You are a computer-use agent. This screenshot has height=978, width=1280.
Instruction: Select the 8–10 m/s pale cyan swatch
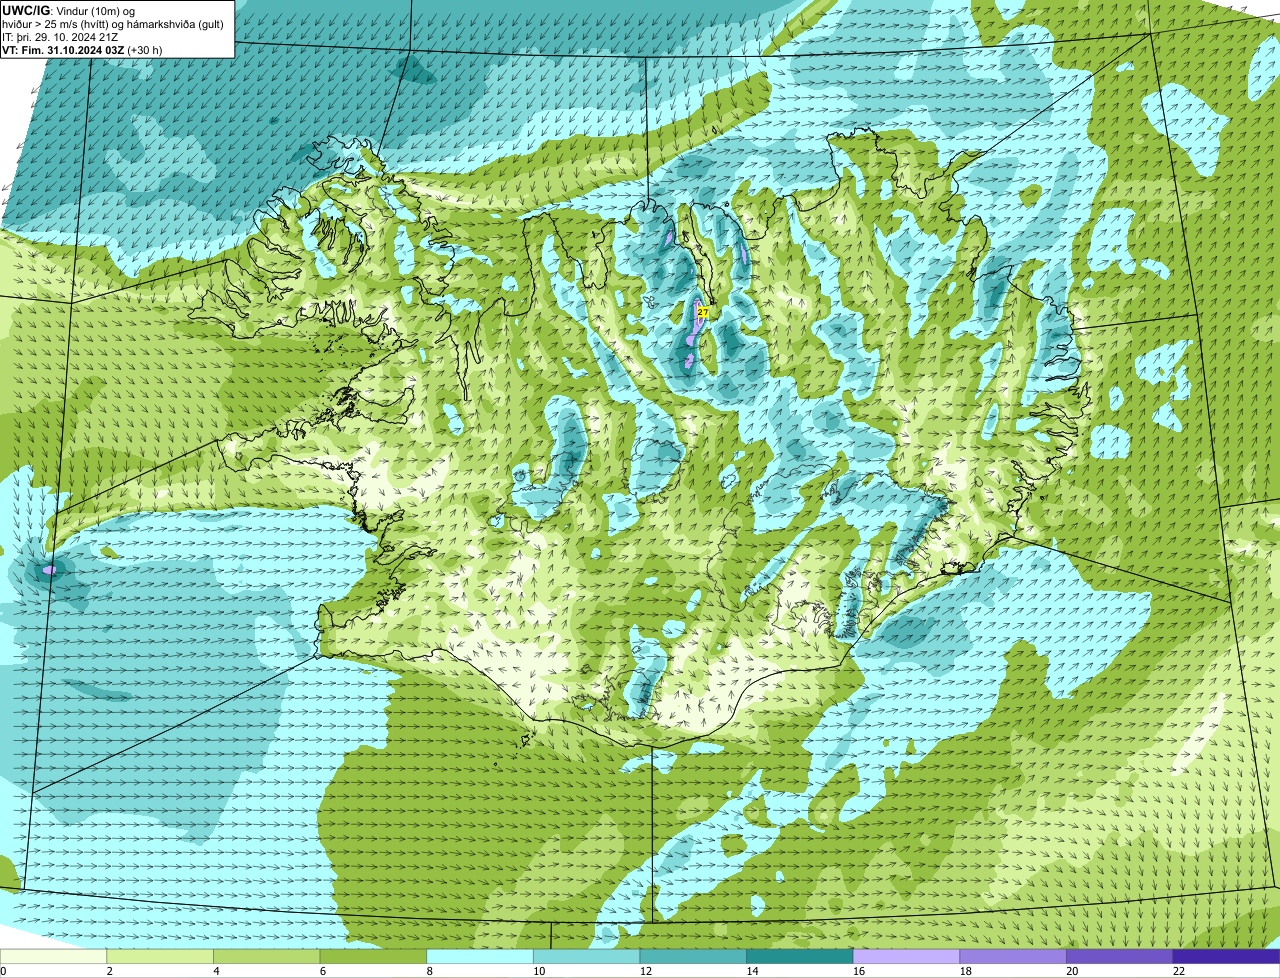click(x=480, y=956)
